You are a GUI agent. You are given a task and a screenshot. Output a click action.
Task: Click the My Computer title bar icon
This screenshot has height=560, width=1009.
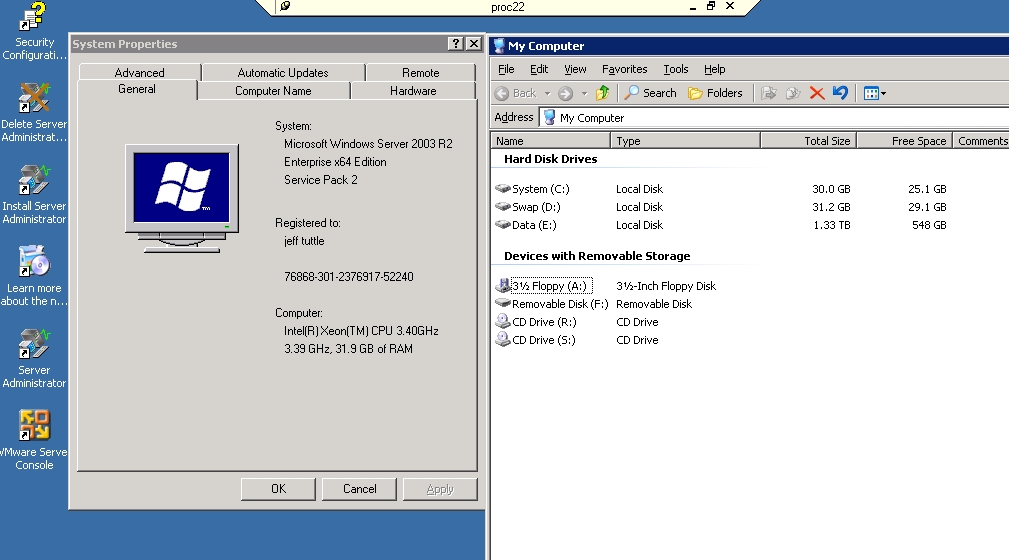[x=499, y=46]
